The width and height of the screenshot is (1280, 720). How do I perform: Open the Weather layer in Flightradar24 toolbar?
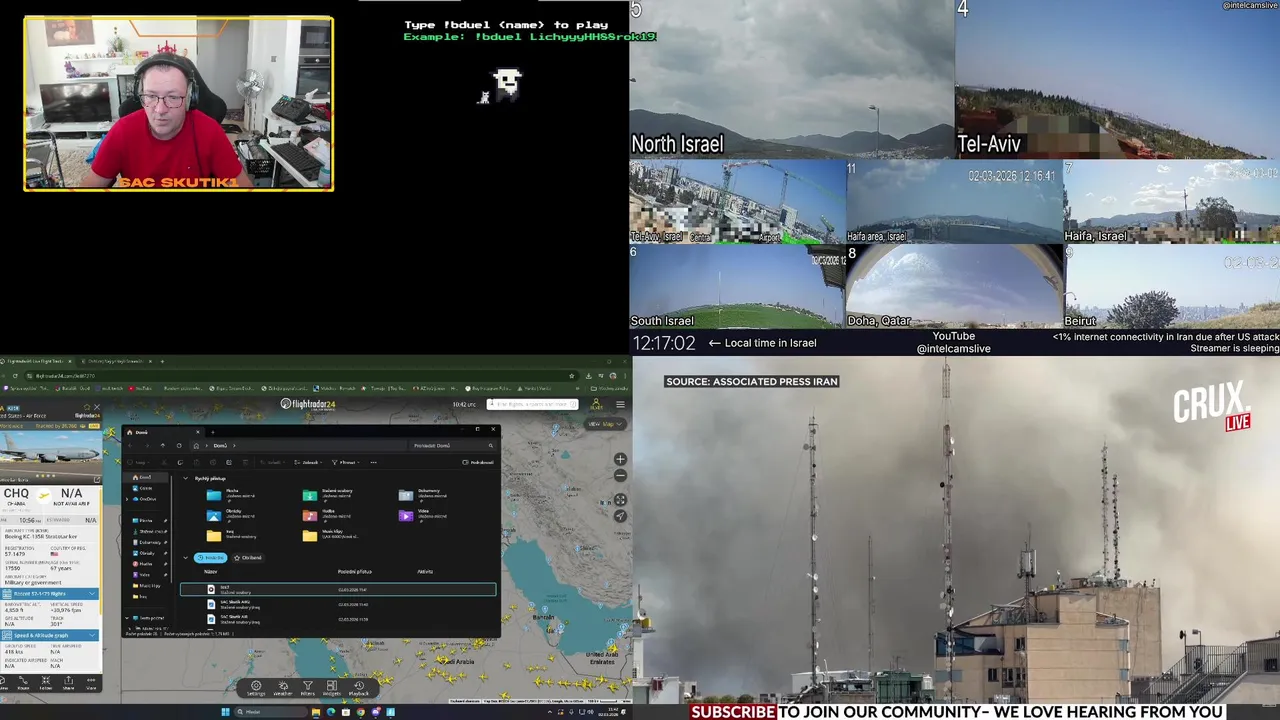(283, 688)
